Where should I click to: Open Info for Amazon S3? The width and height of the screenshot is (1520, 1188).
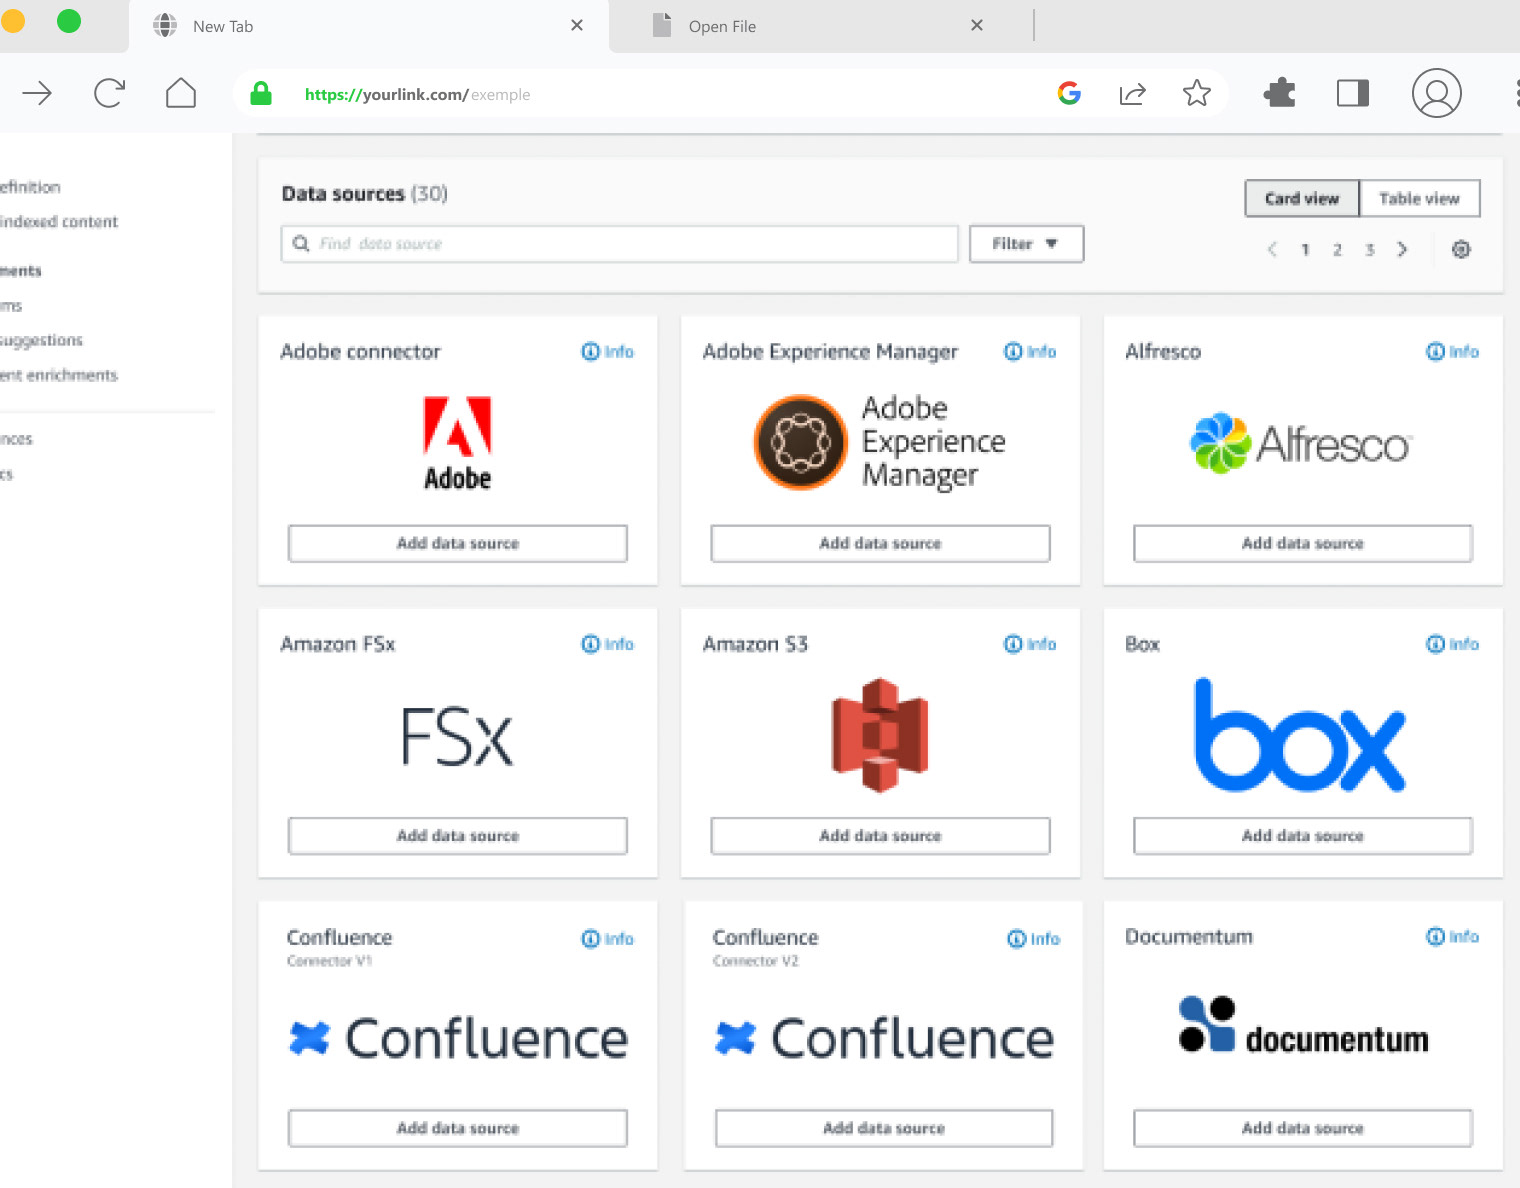[1030, 644]
